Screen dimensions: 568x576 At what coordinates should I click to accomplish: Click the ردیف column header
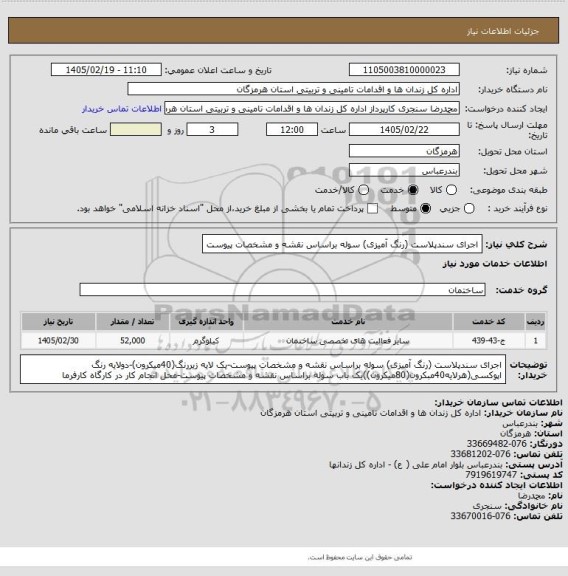tap(536, 322)
